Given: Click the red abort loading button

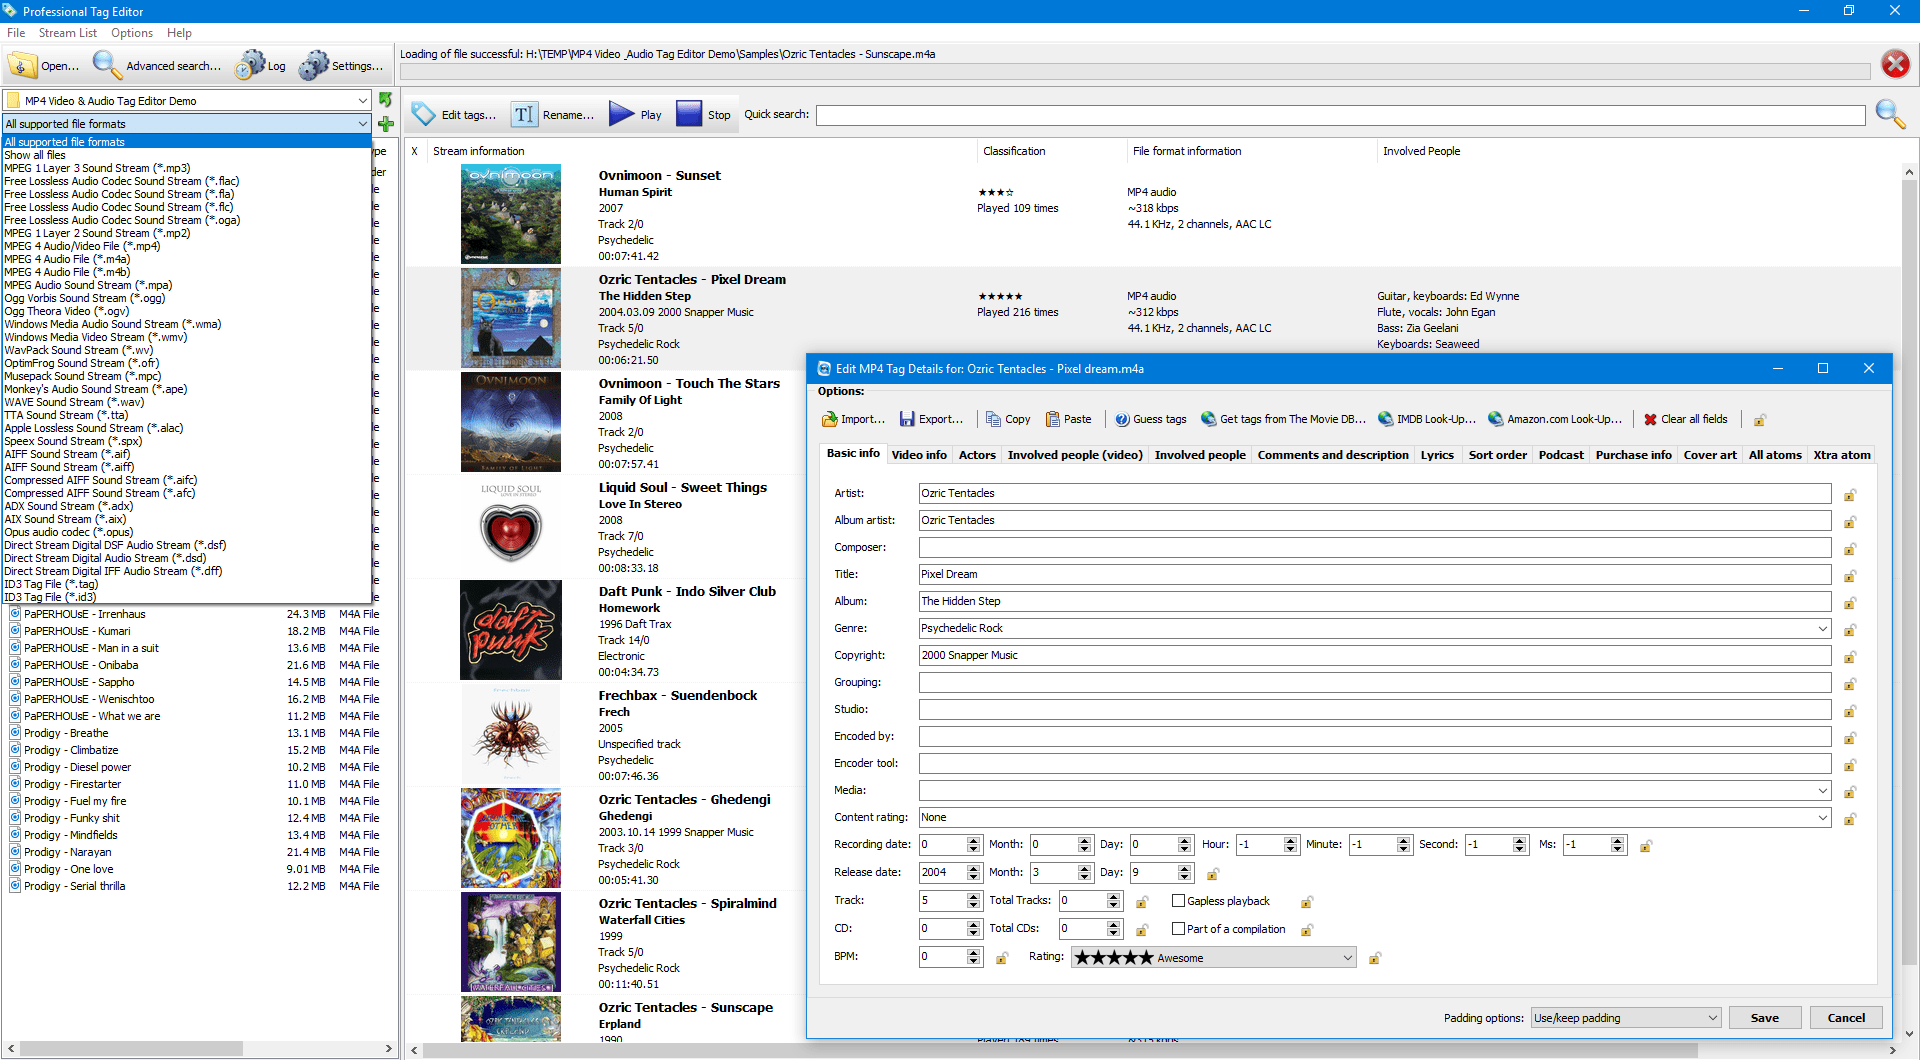Looking at the screenshot, I should point(1894,65).
